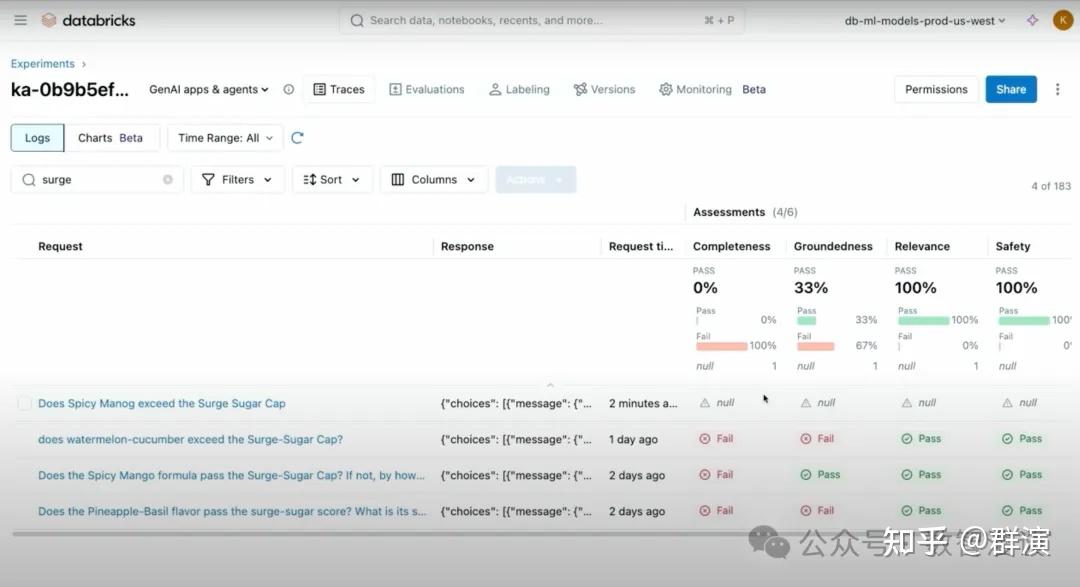The image size is (1080, 587).
Task: Refresh the traces list
Action: 297,138
